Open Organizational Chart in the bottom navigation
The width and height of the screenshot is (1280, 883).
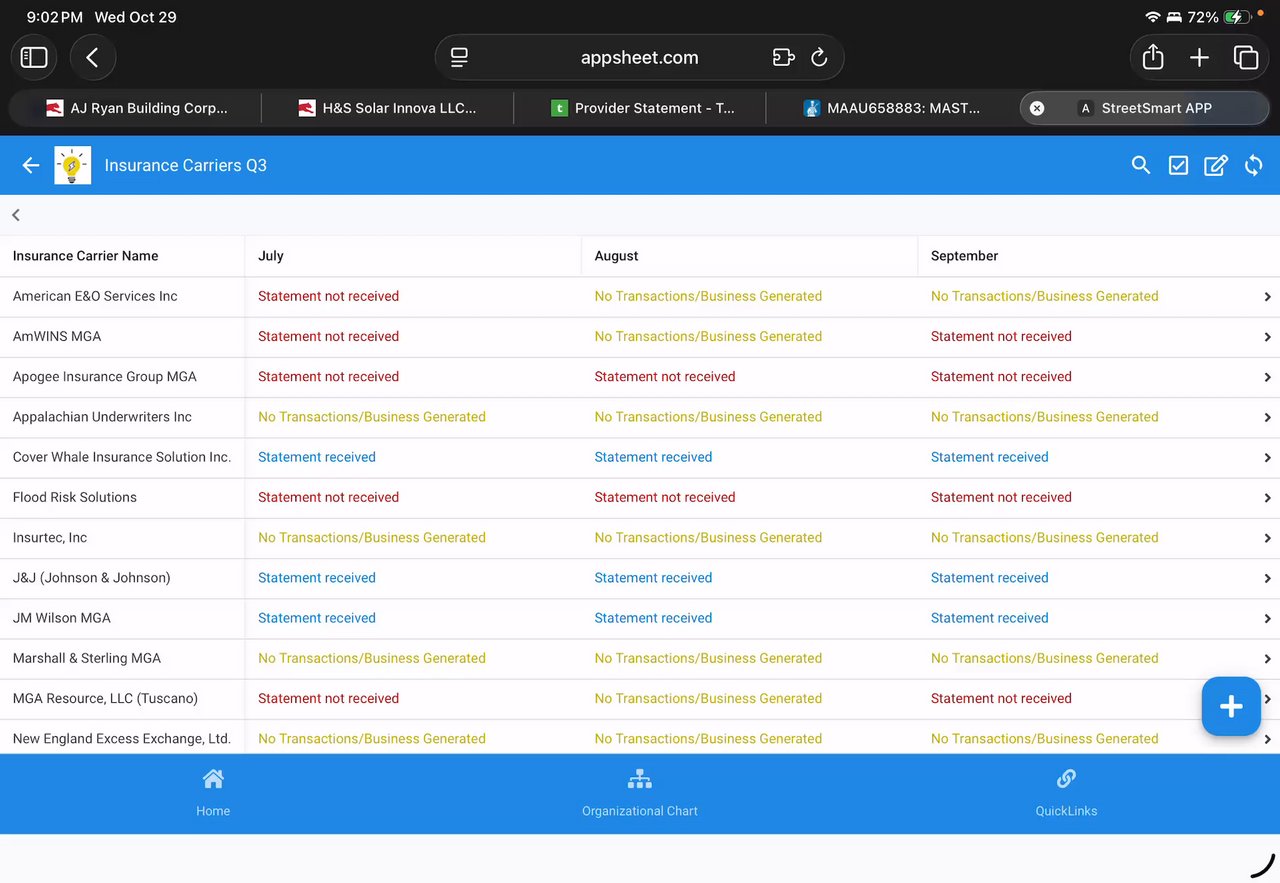[640, 793]
